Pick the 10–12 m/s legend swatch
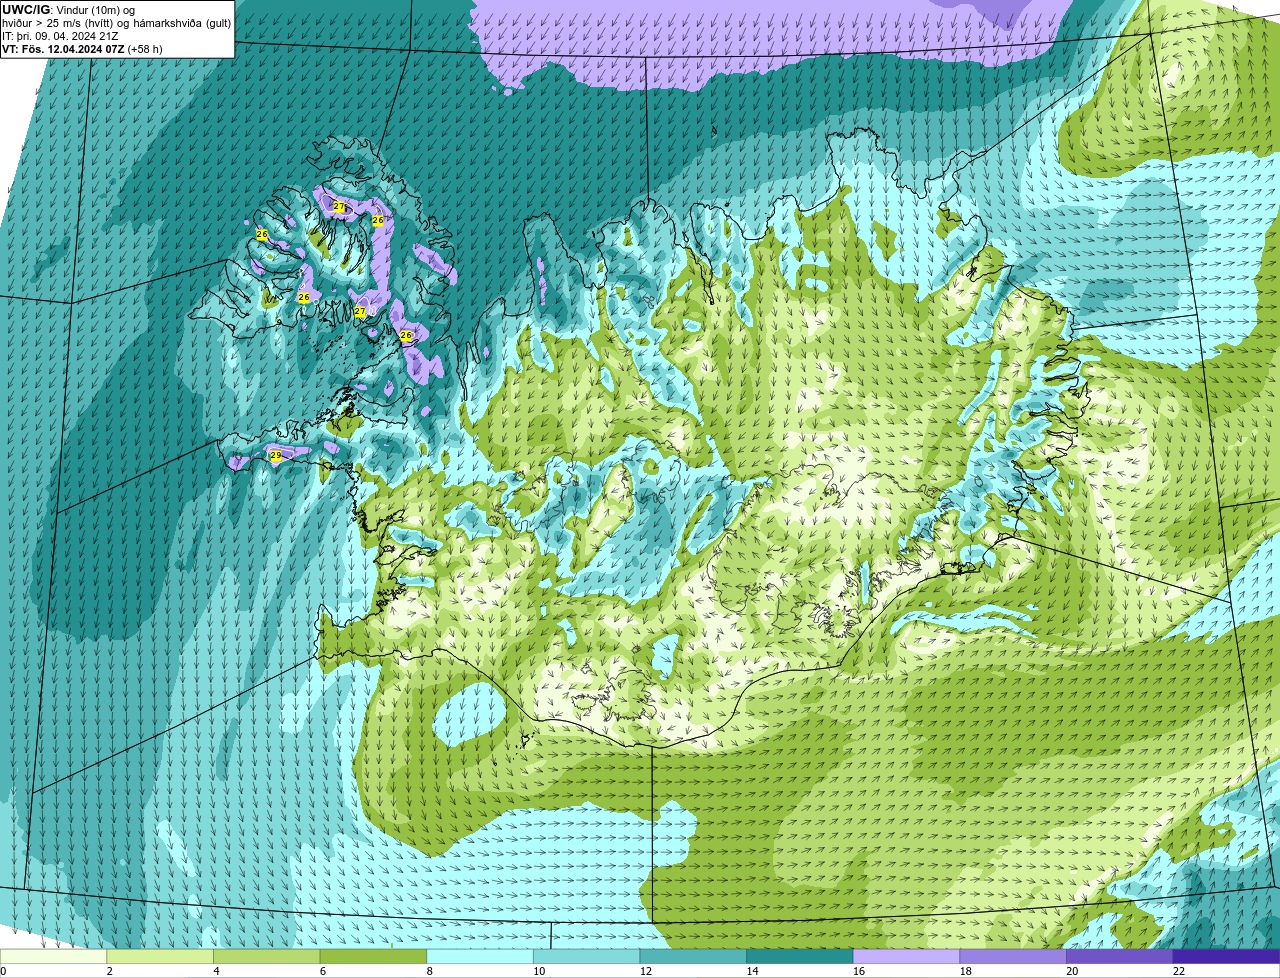 pos(586,956)
